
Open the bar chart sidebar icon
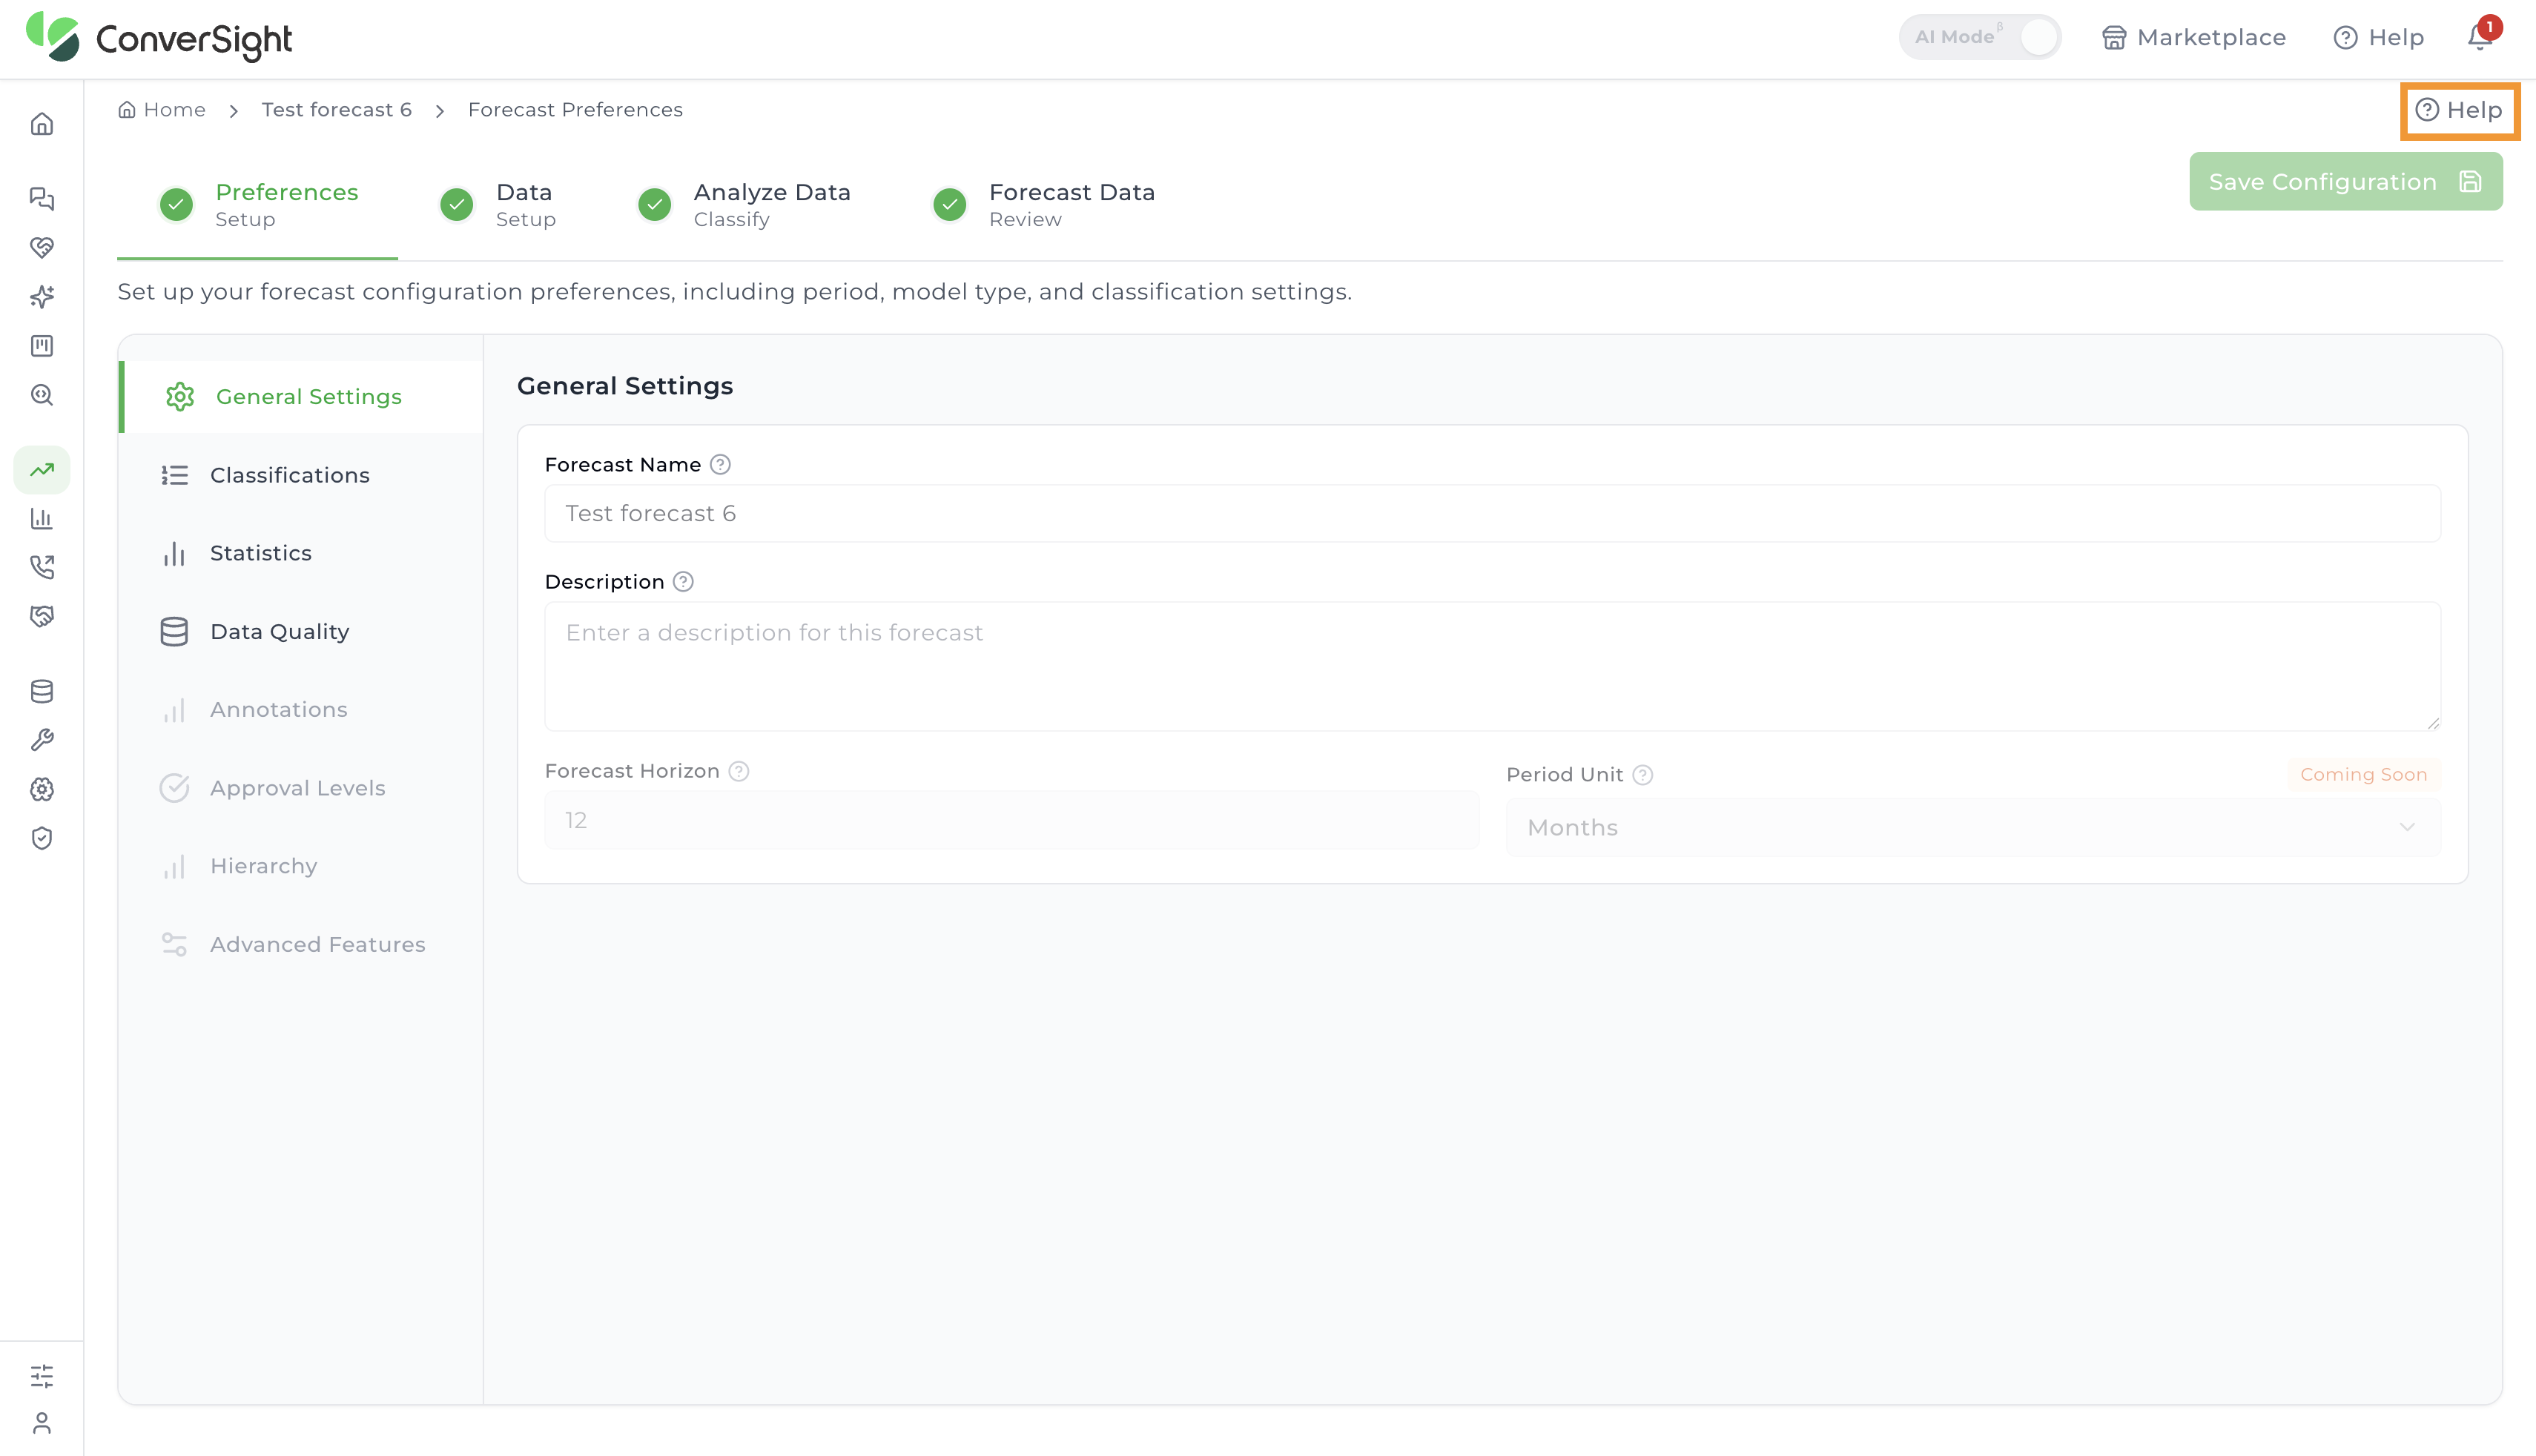pos(42,518)
